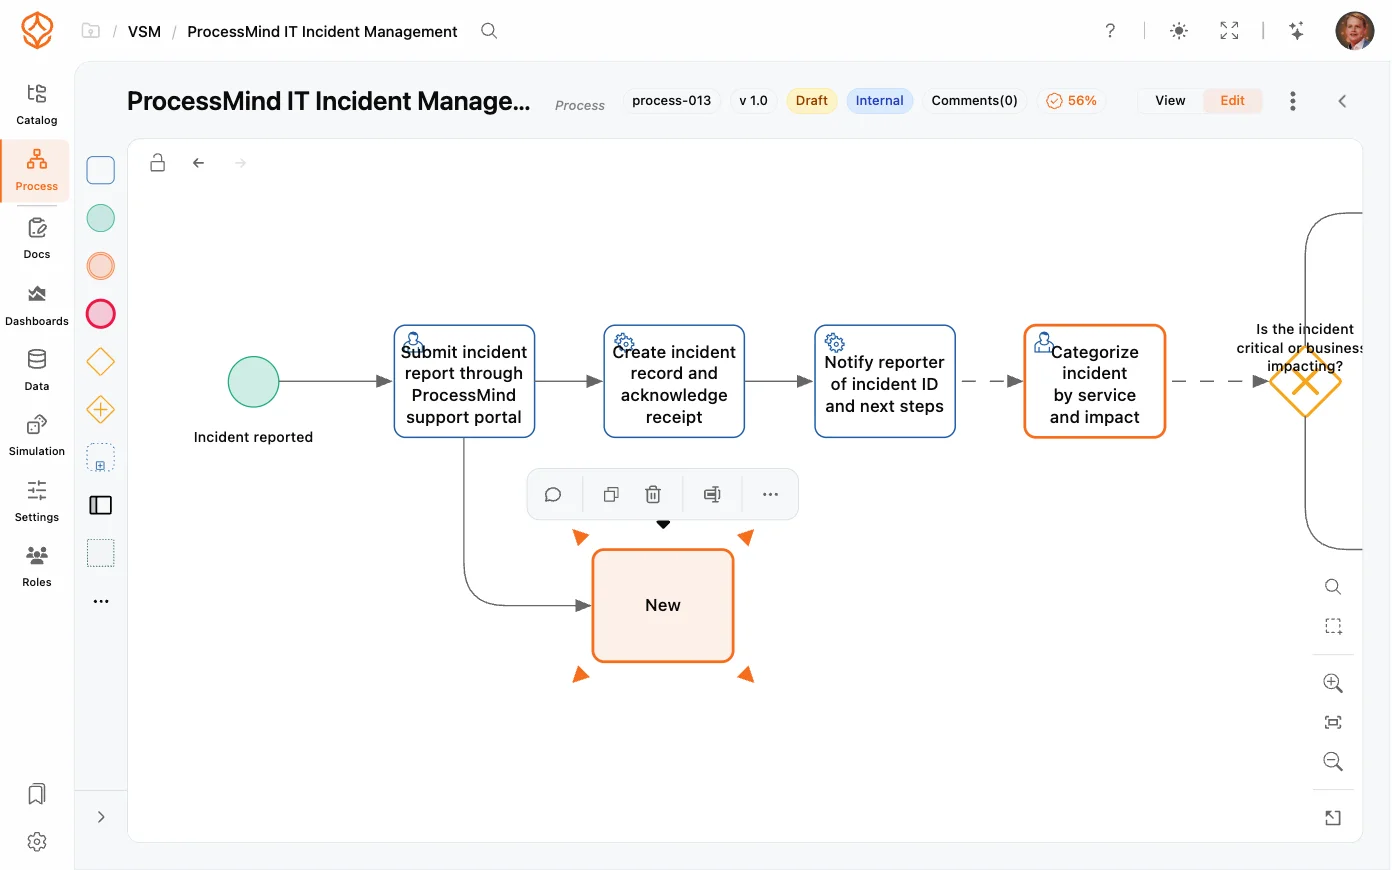Duplicate the selected New task
1392x870 pixels.
pyautogui.click(x=611, y=494)
